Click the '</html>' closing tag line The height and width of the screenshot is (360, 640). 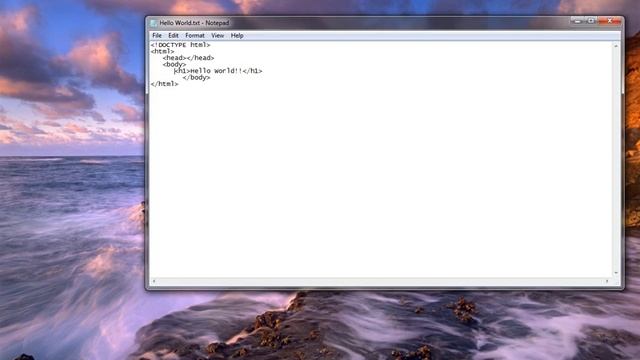164,84
